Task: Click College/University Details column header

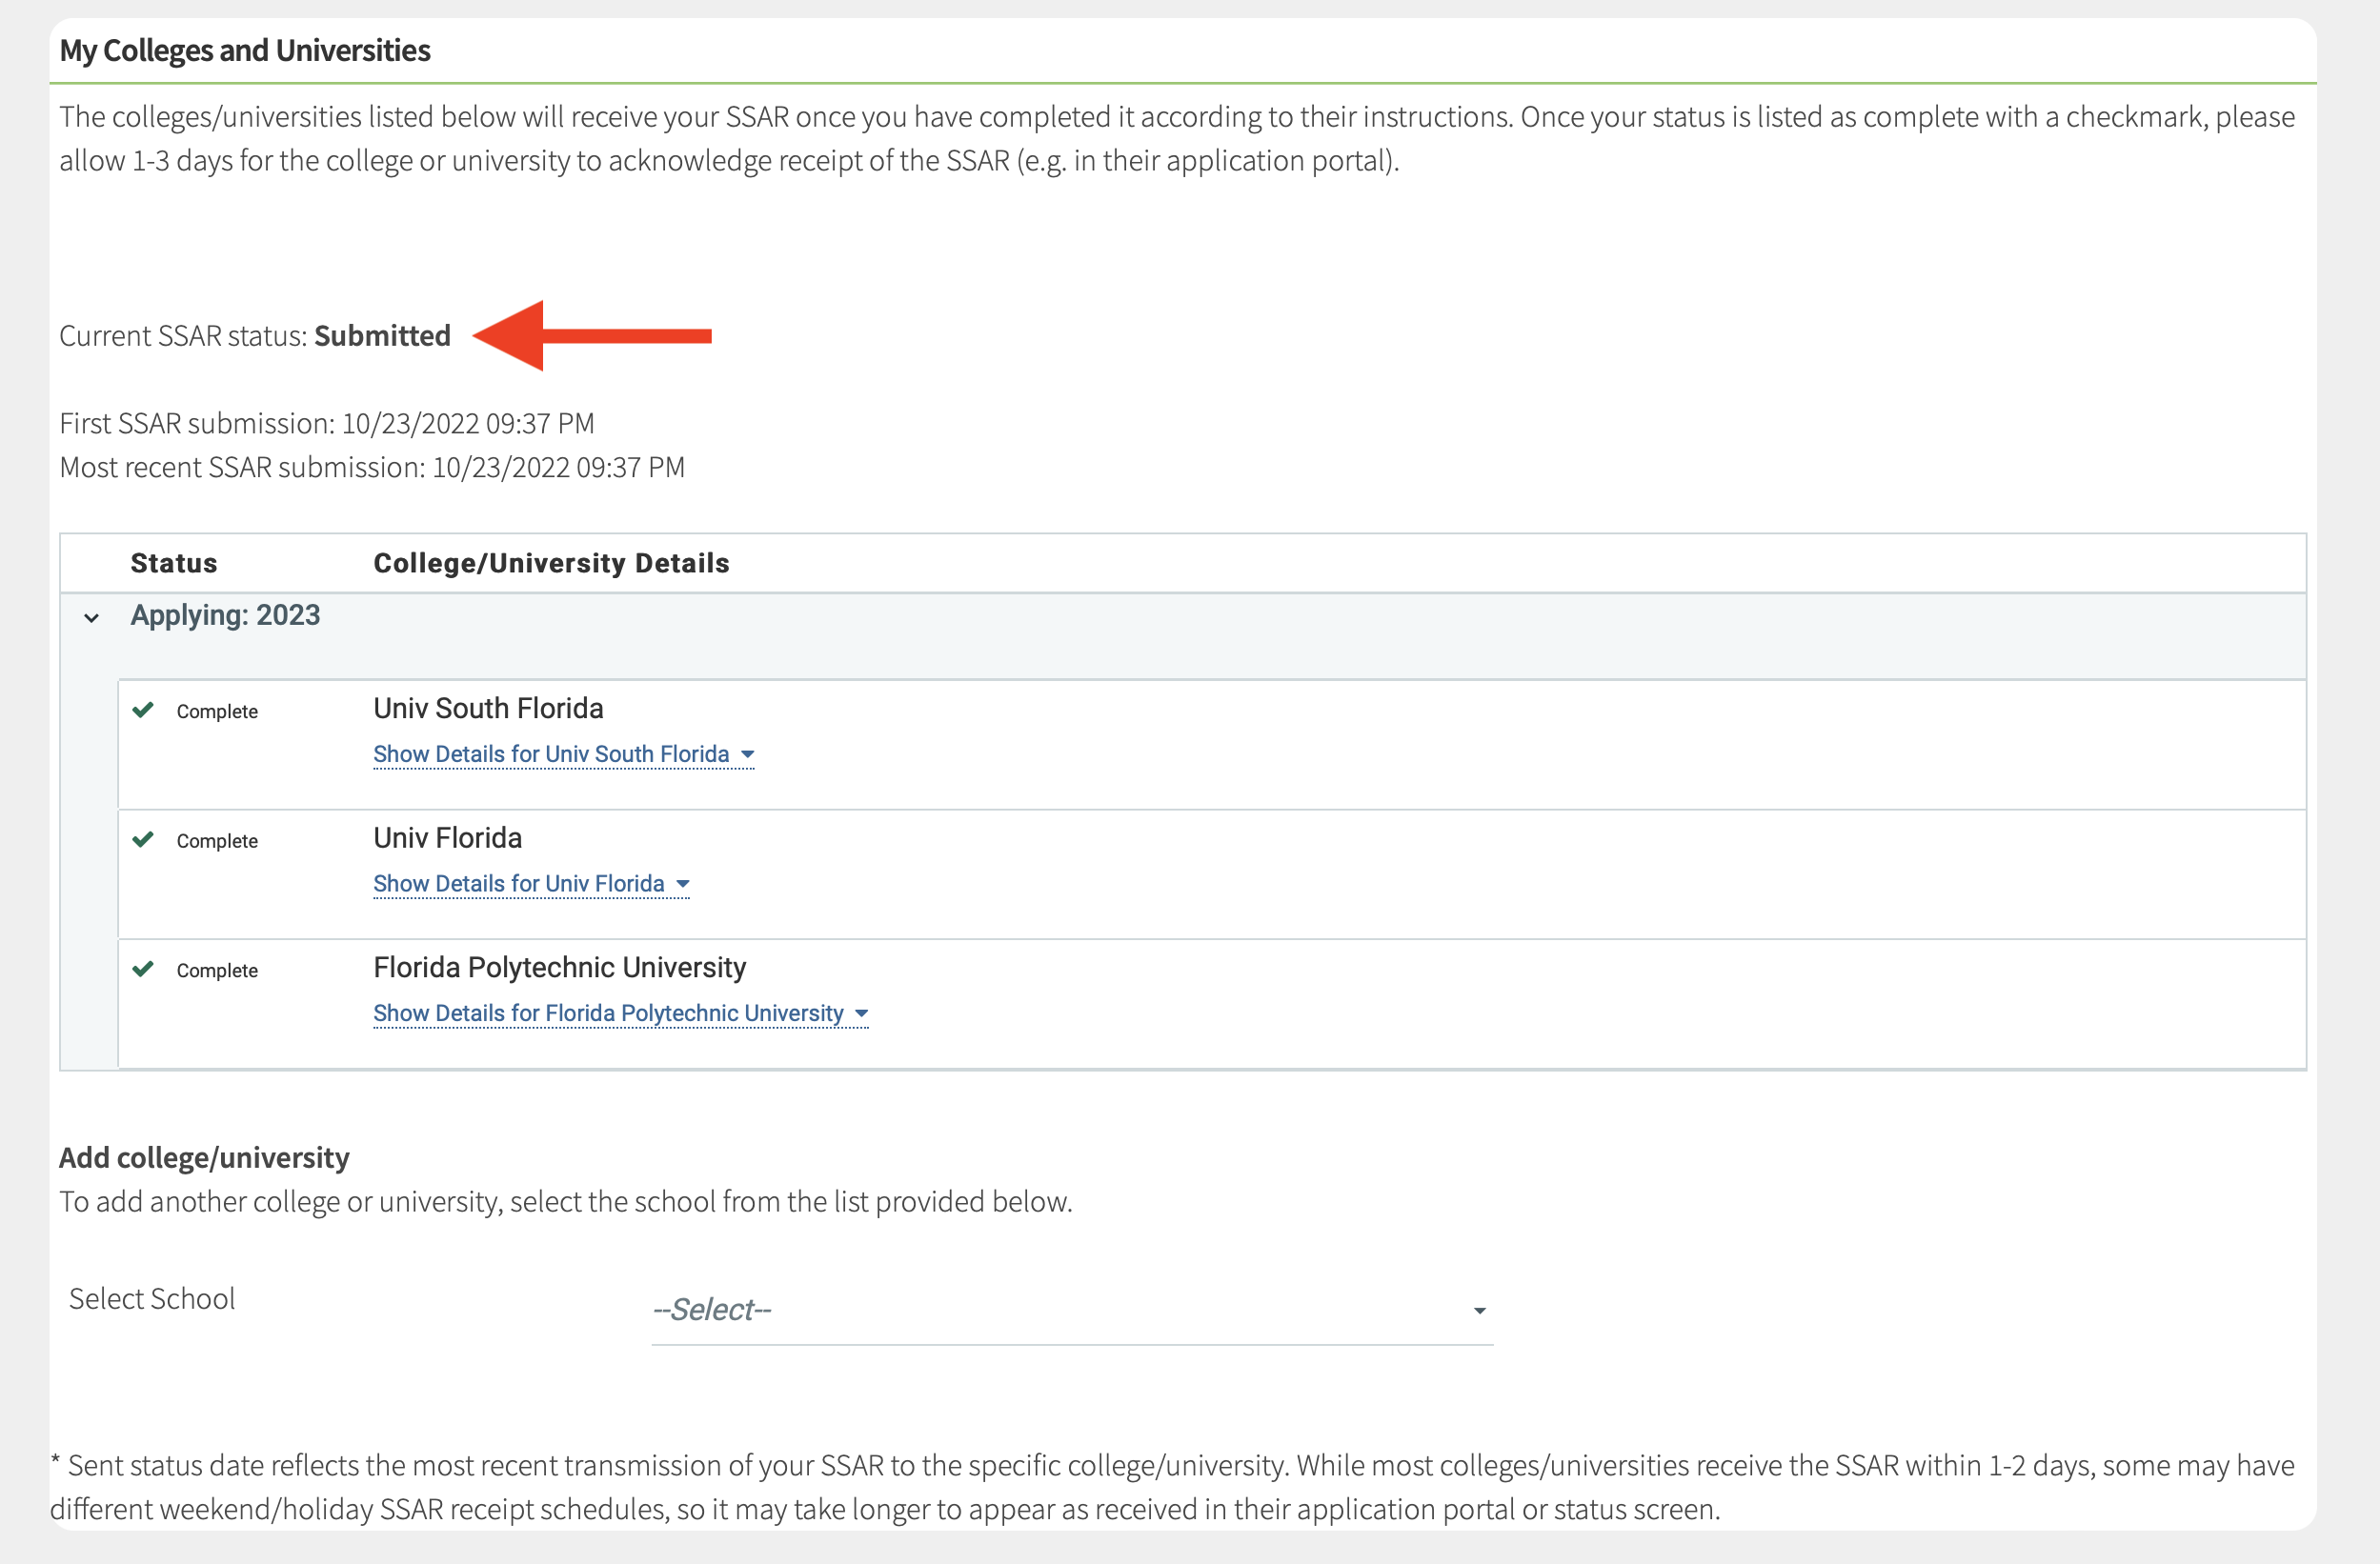Action: (x=551, y=564)
